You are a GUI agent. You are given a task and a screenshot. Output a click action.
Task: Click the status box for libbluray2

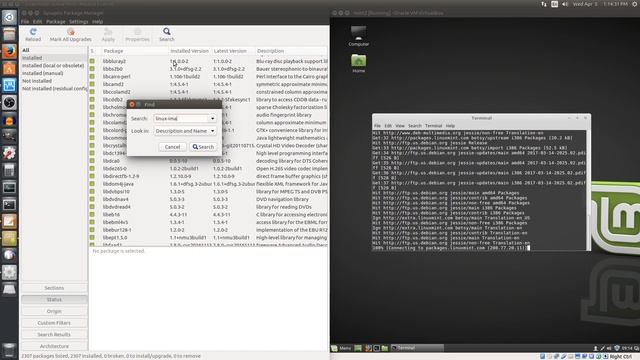coord(92,61)
